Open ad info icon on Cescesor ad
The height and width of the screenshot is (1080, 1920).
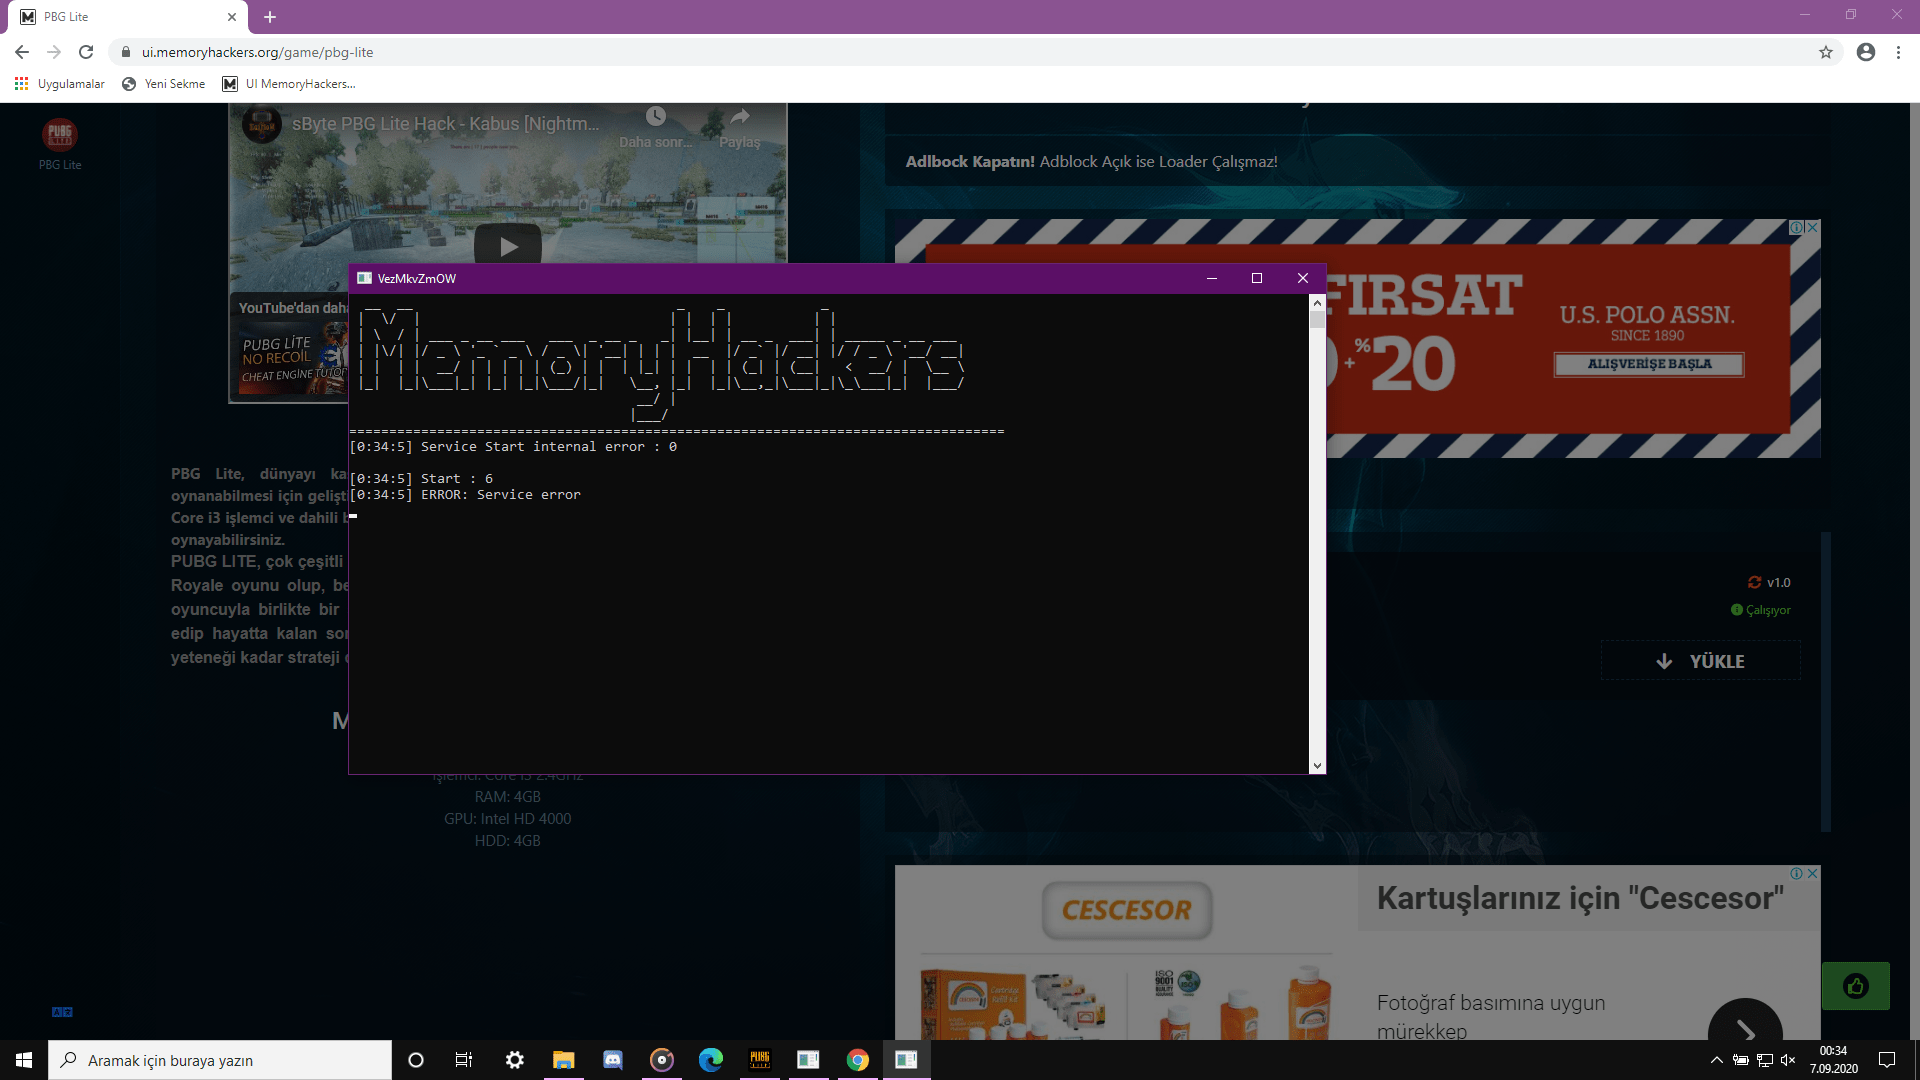coord(1796,873)
